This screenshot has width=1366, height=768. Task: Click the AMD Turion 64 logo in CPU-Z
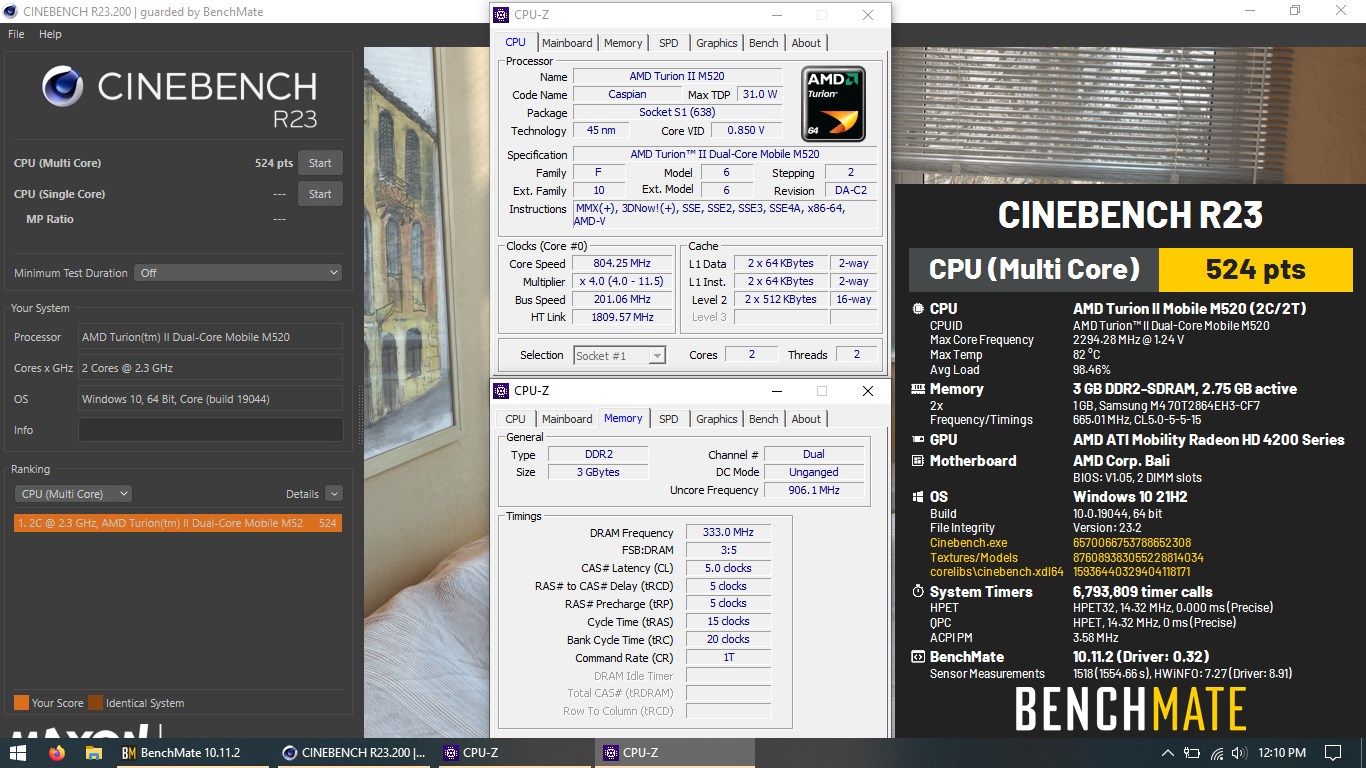(x=834, y=104)
